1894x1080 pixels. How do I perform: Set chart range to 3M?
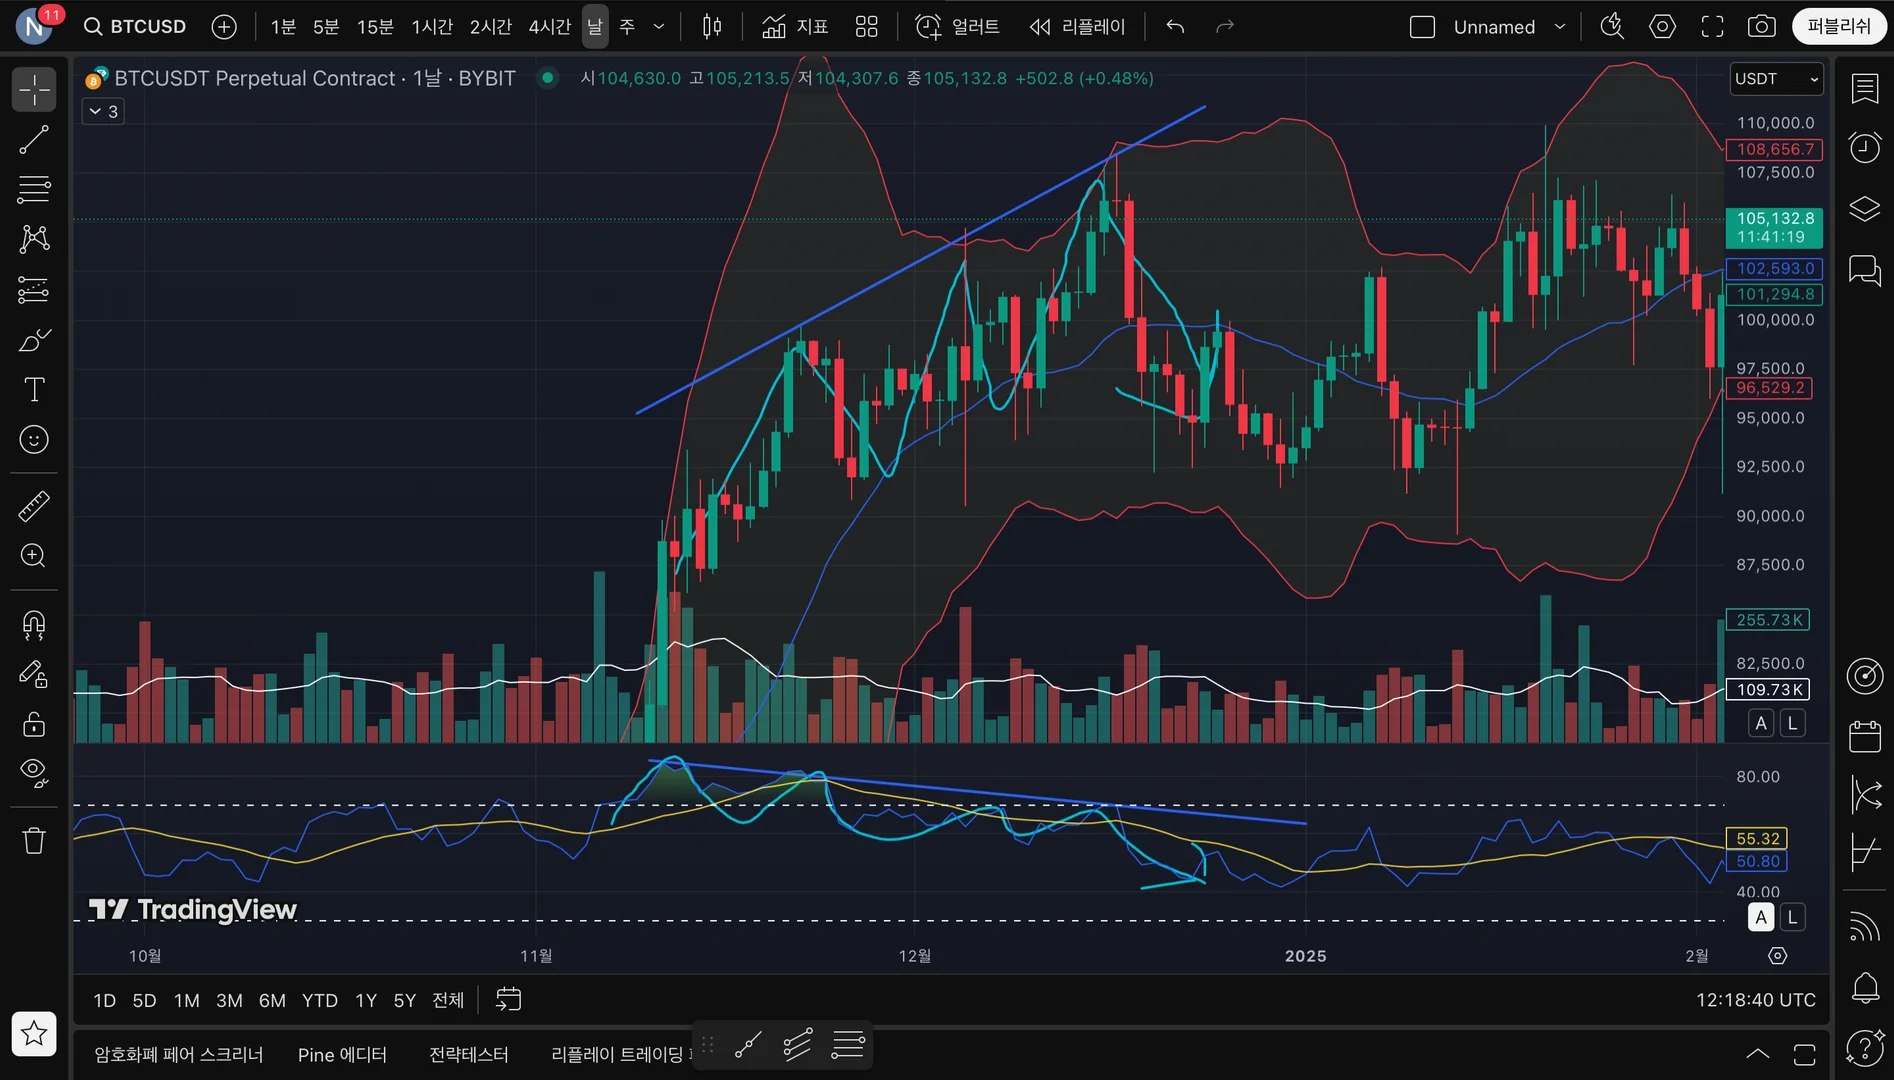pyautogui.click(x=229, y=1000)
